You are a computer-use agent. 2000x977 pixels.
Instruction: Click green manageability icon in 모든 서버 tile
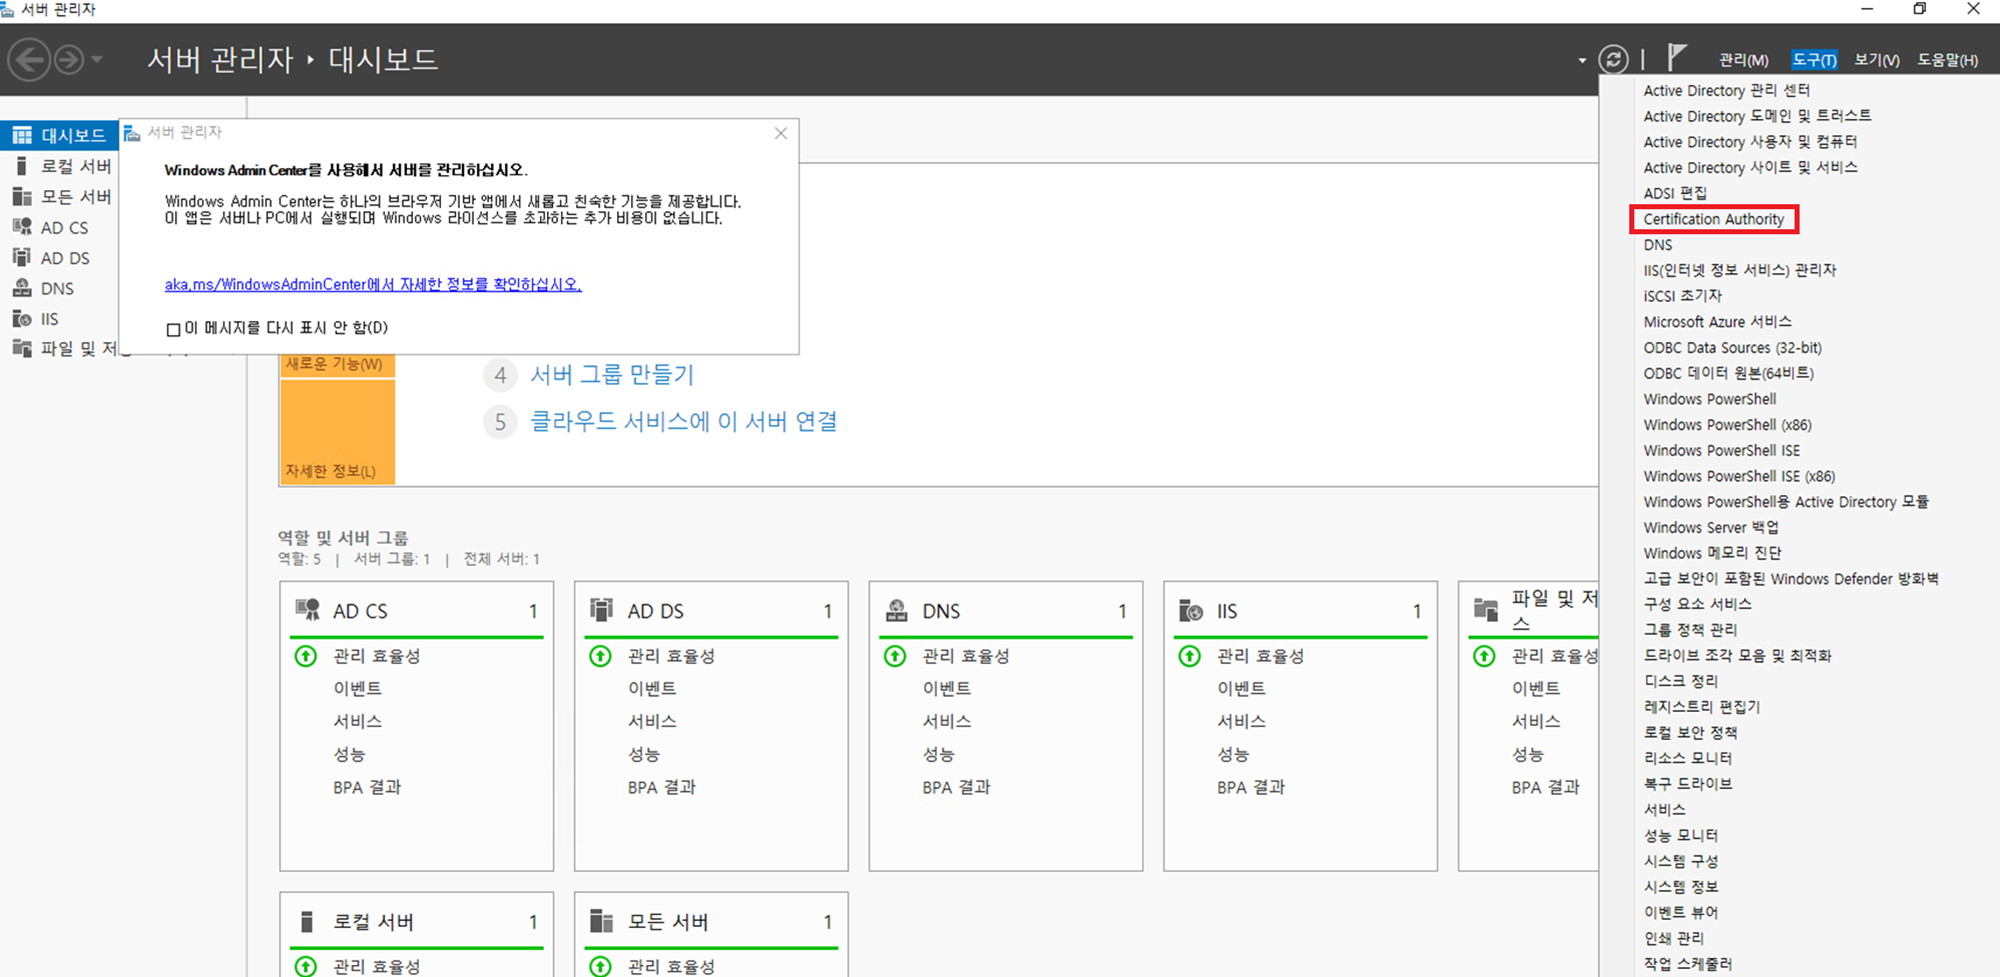click(x=600, y=966)
